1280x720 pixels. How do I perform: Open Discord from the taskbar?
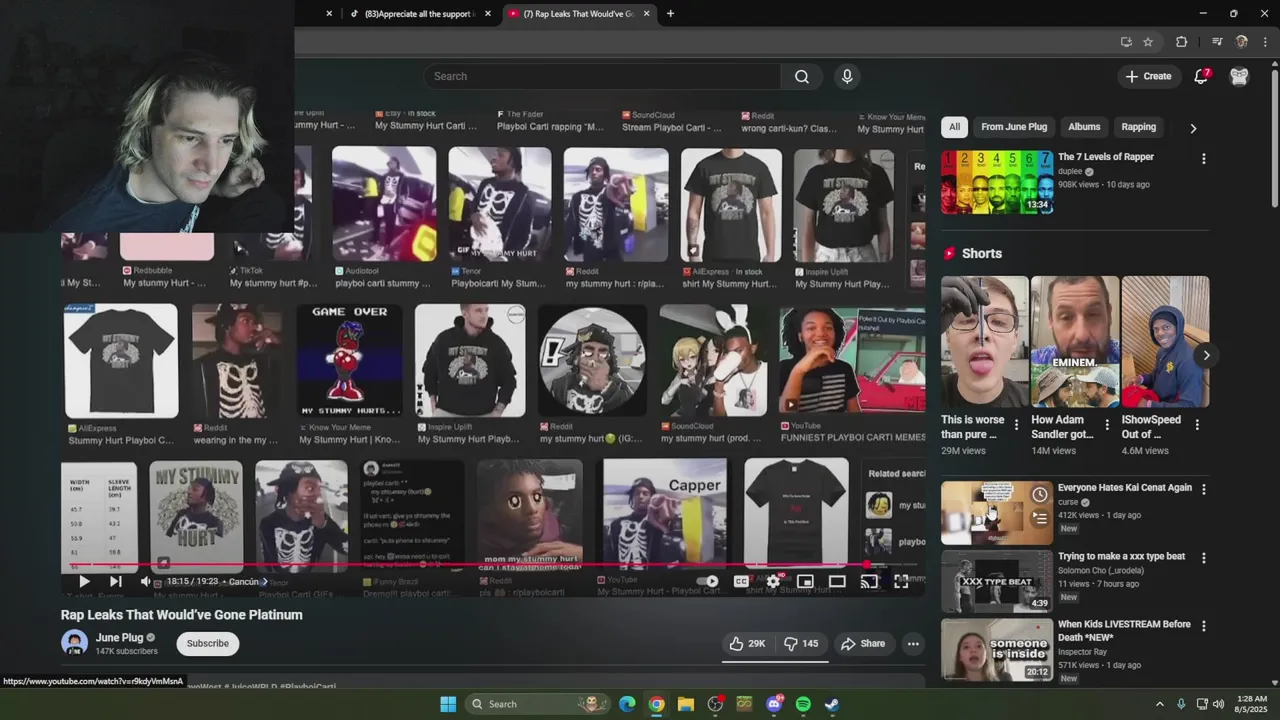coord(775,704)
